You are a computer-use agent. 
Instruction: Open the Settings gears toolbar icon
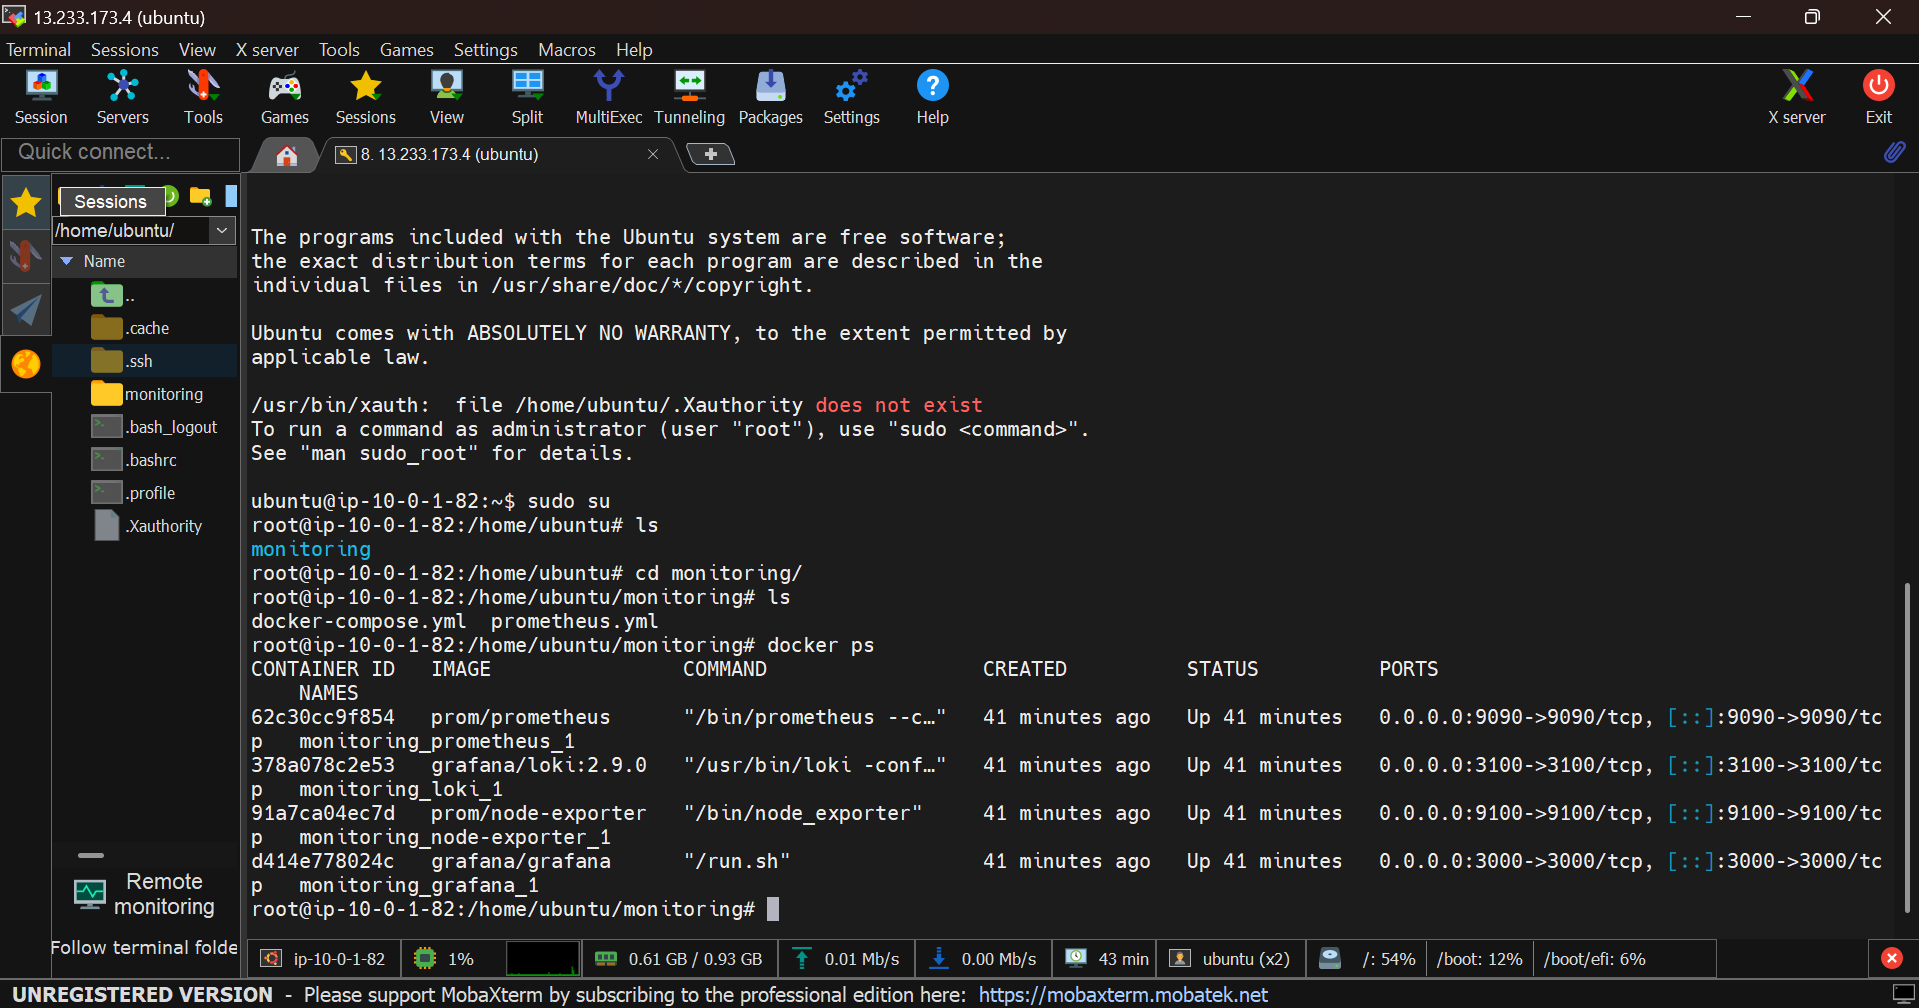tap(851, 97)
